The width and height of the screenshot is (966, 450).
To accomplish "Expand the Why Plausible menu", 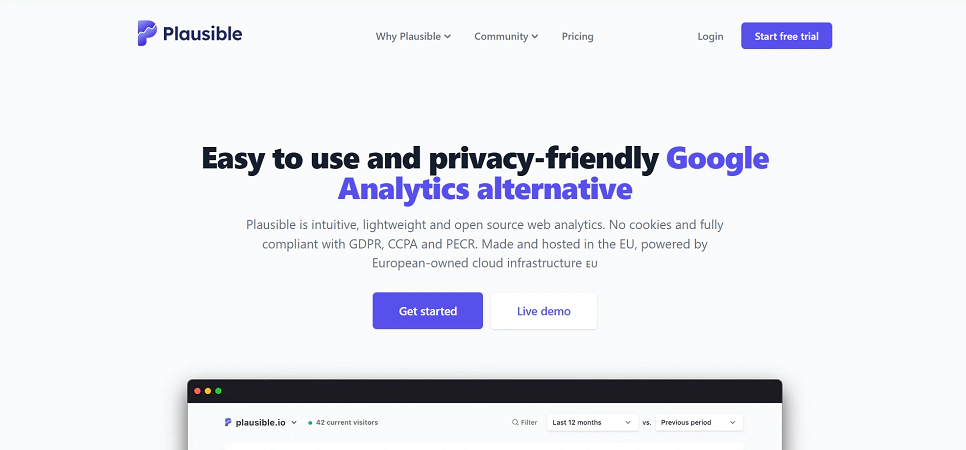I will [413, 36].
